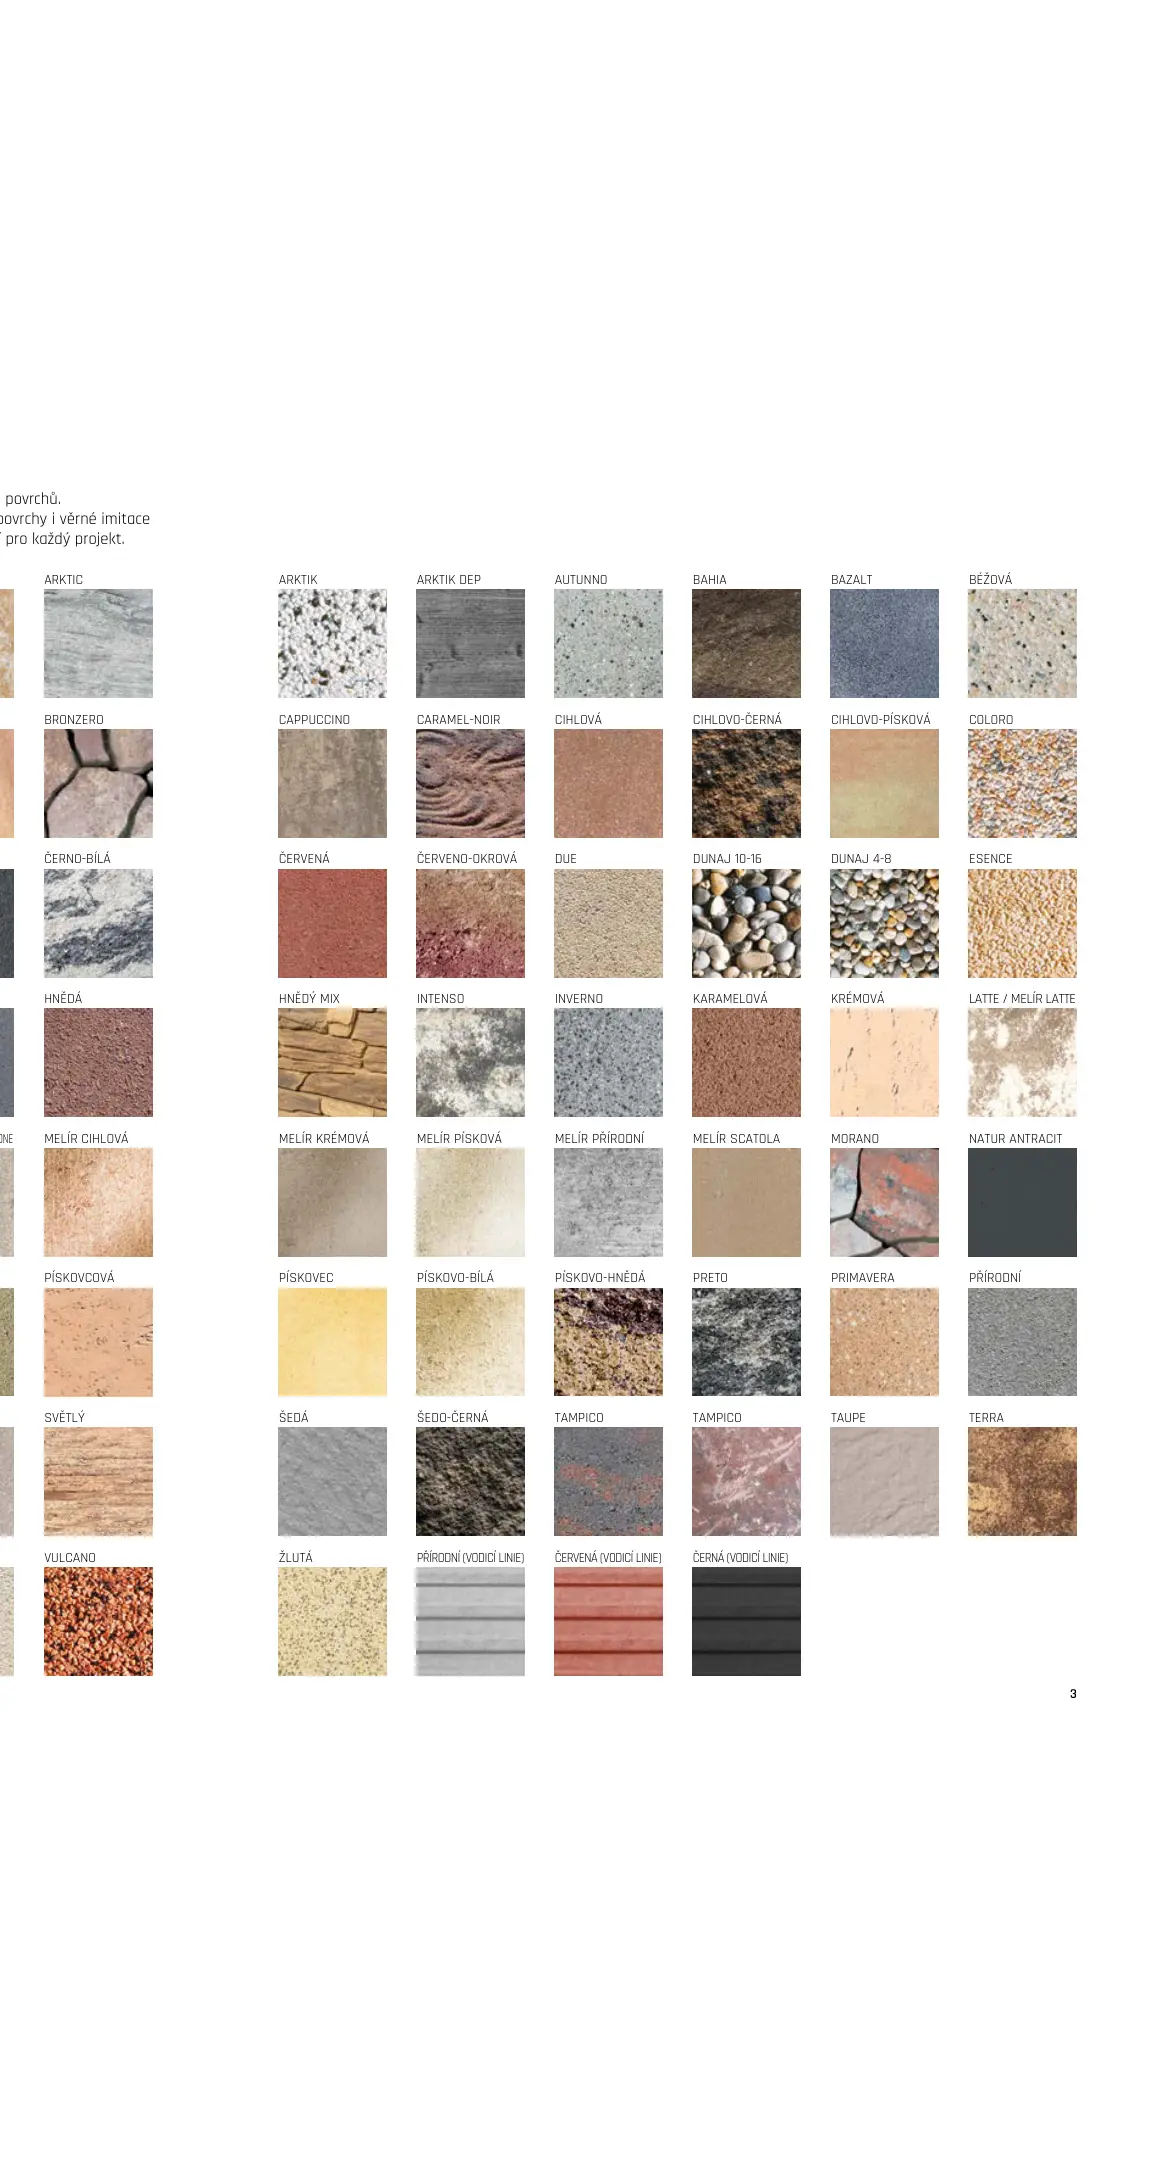Click the Latte / Melír Latte label
Image resolution: width=1163 pixels, height=2160 pixels.
click(1021, 999)
